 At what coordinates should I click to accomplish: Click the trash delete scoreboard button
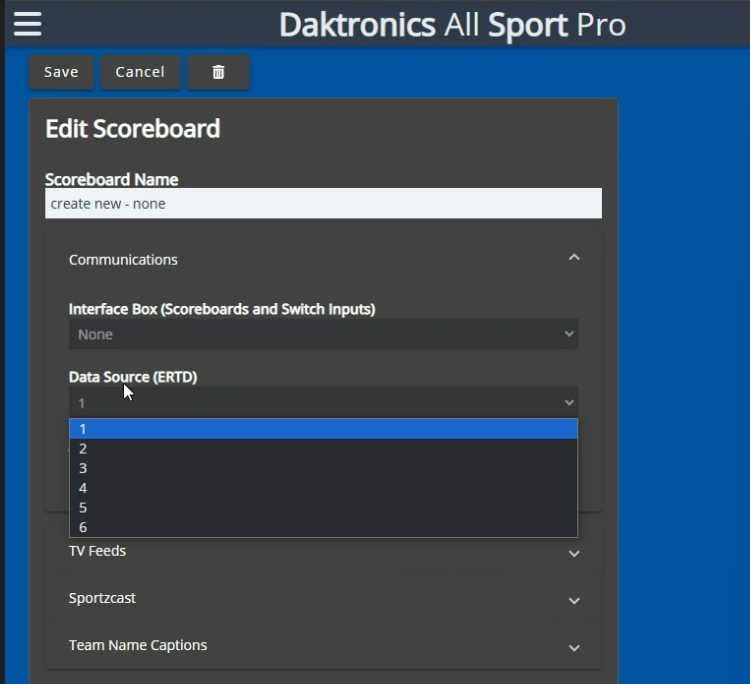218,72
